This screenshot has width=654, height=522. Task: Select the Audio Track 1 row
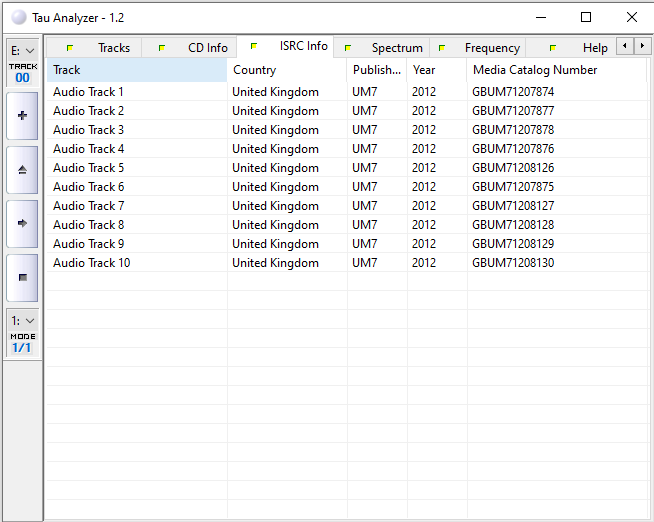tap(347, 92)
